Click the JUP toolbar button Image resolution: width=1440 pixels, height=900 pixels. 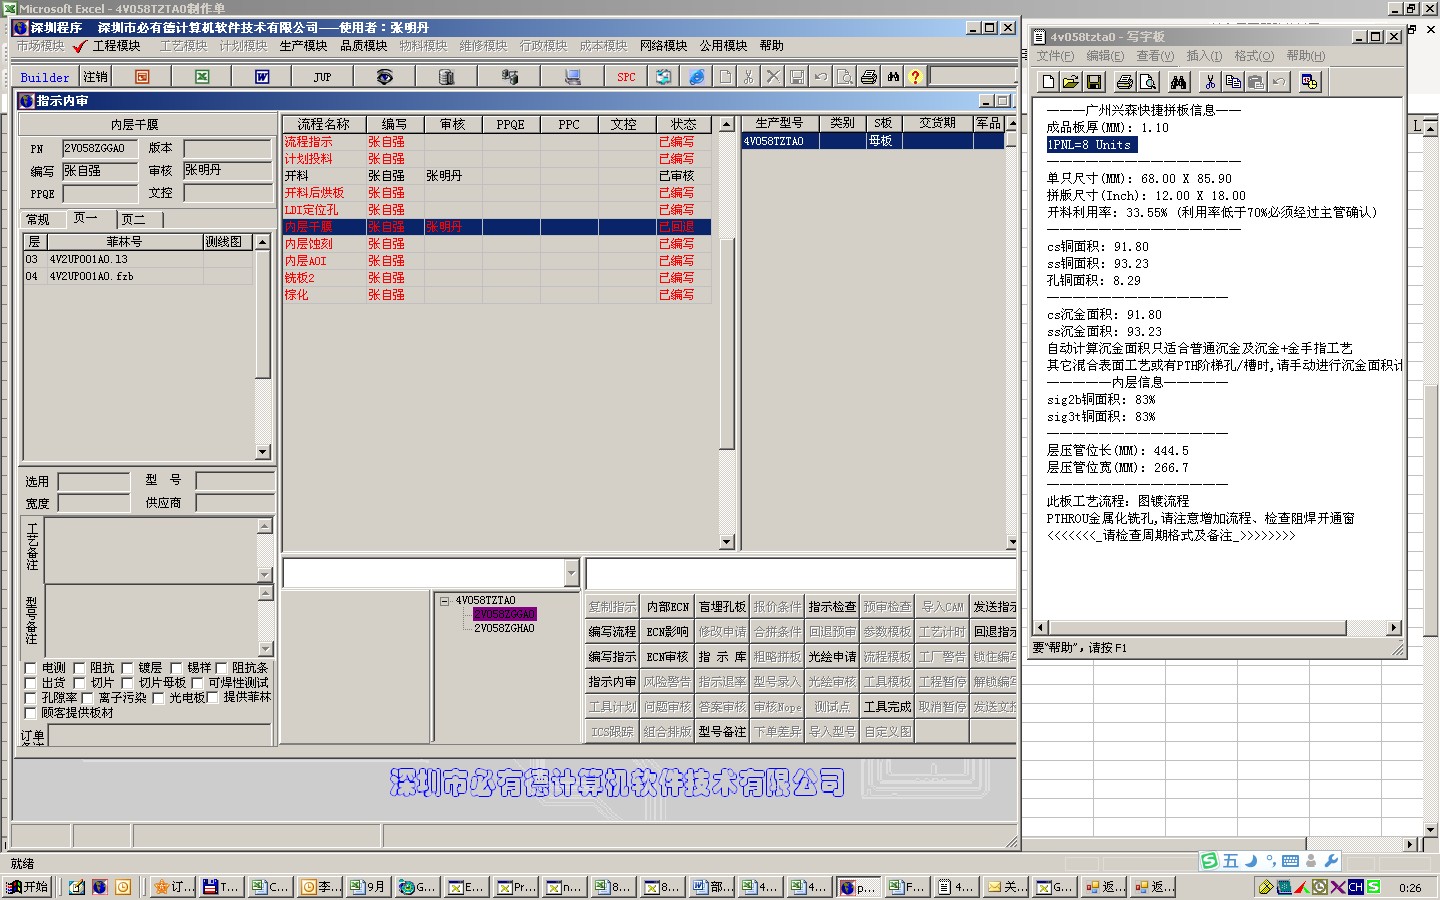[x=322, y=76]
